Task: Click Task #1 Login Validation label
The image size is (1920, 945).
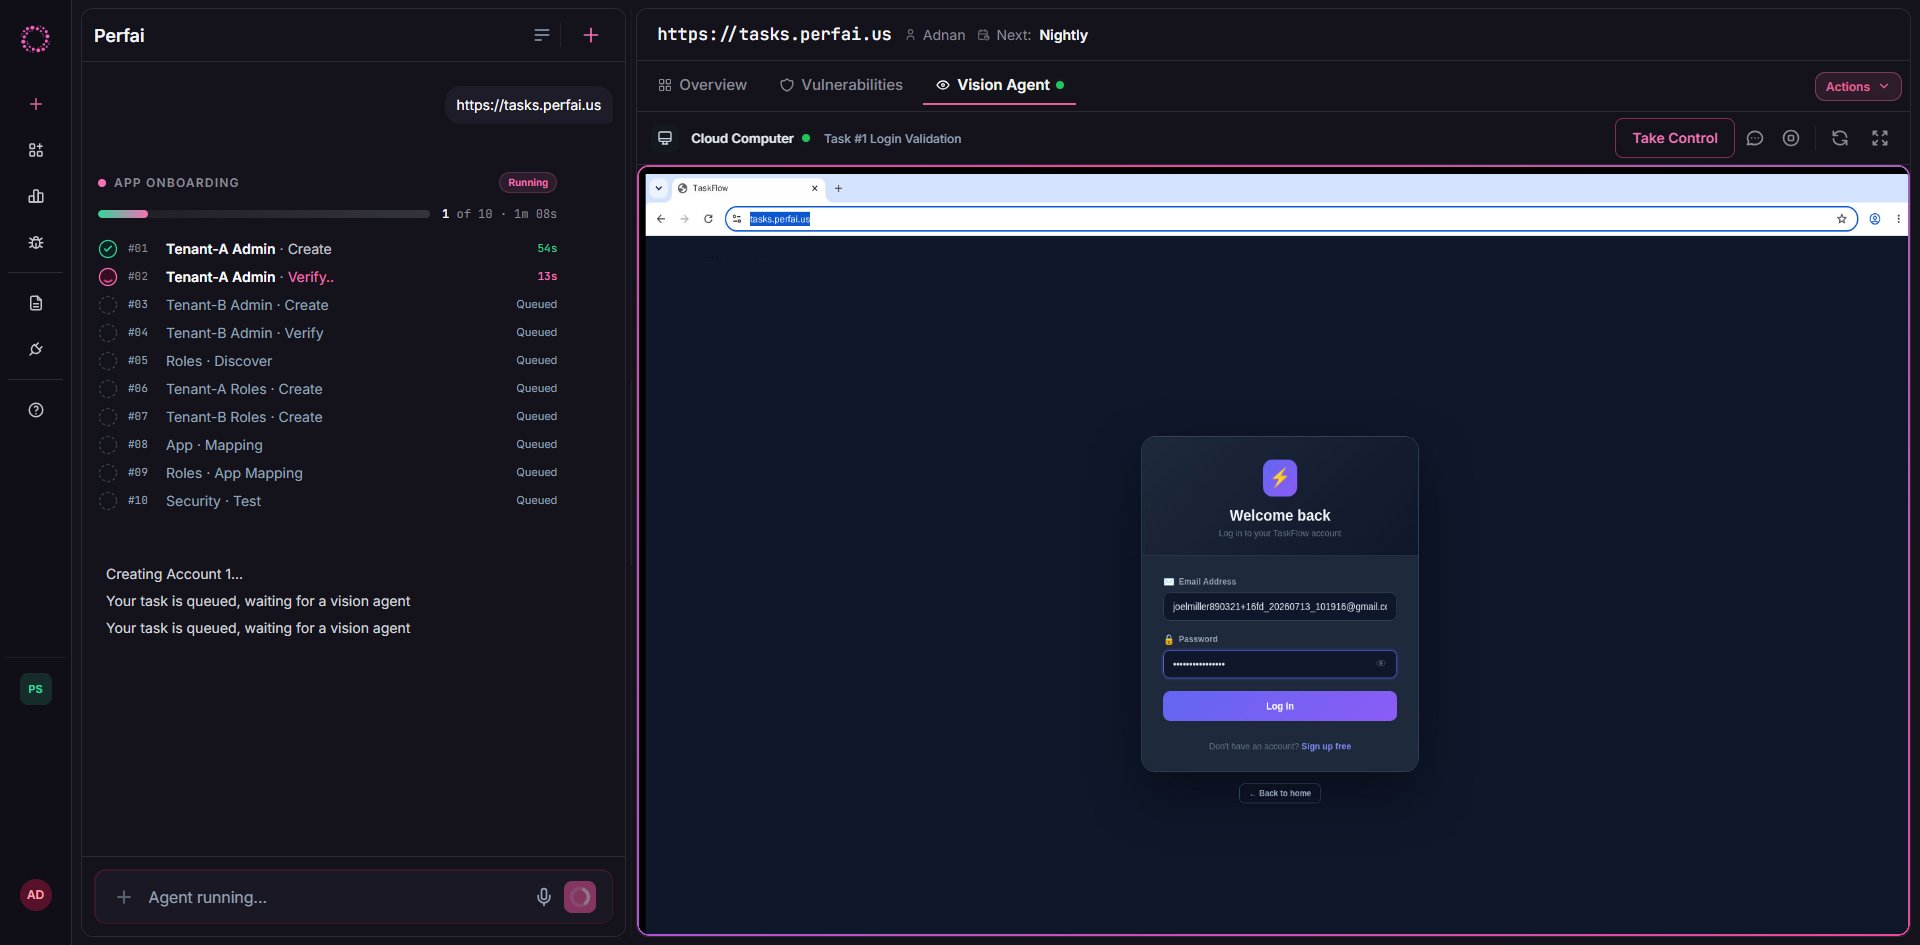Action: 892,139
